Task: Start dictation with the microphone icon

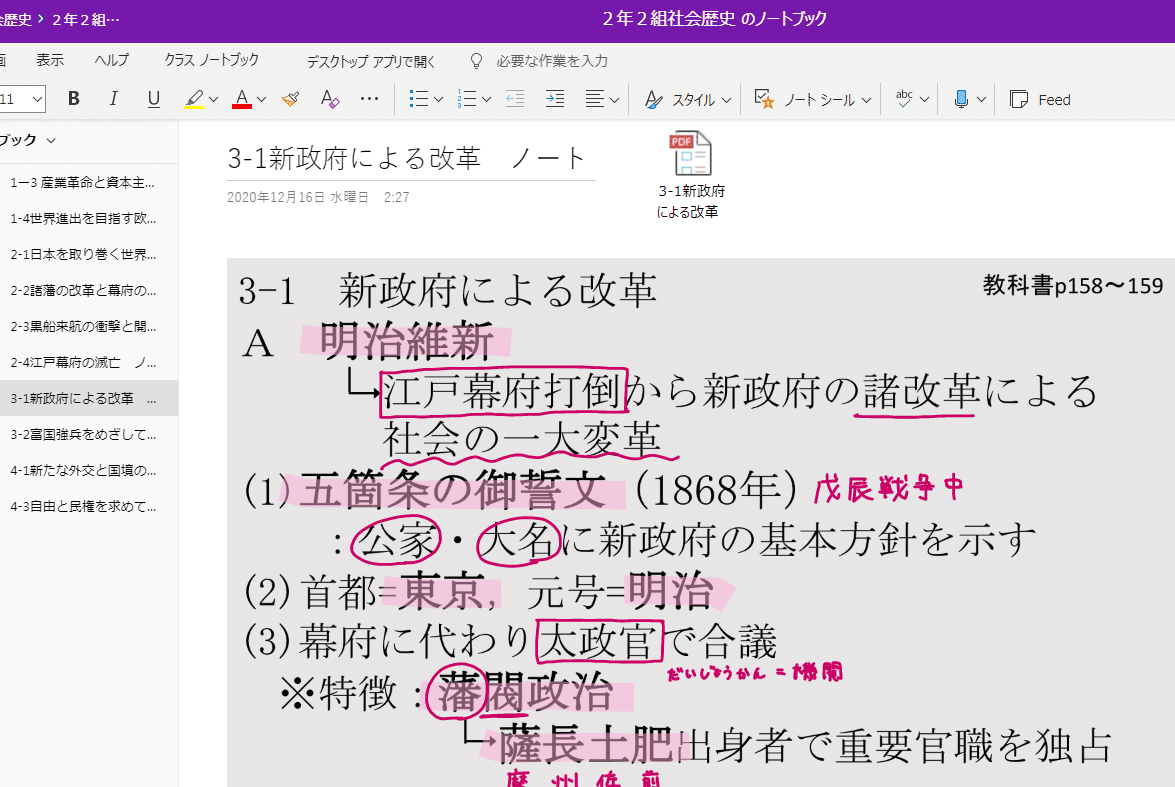Action: [x=961, y=99]
